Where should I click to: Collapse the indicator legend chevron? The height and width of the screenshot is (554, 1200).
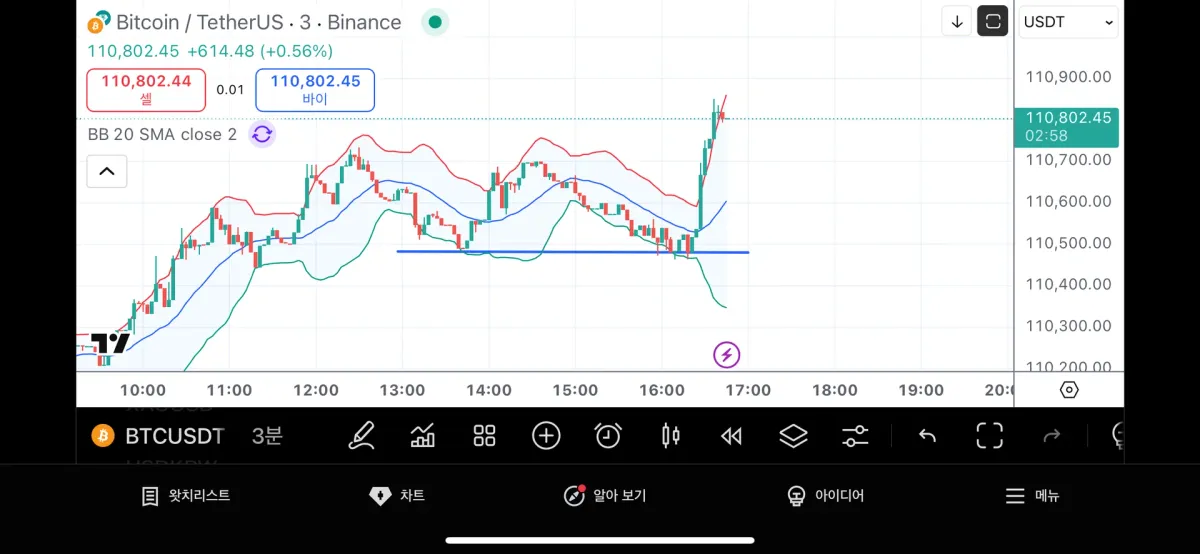pyautogui.click(x=107, y=172)
